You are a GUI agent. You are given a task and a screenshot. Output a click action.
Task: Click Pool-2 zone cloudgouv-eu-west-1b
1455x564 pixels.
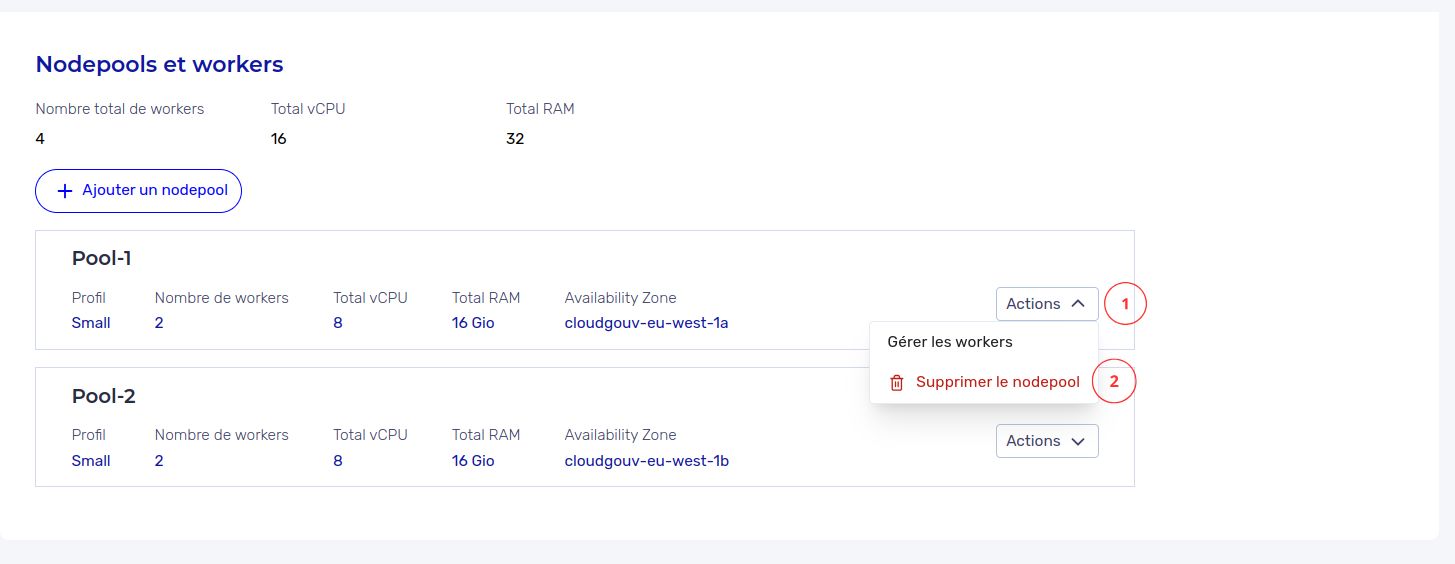pyautogui.click(x=646, y=461)
